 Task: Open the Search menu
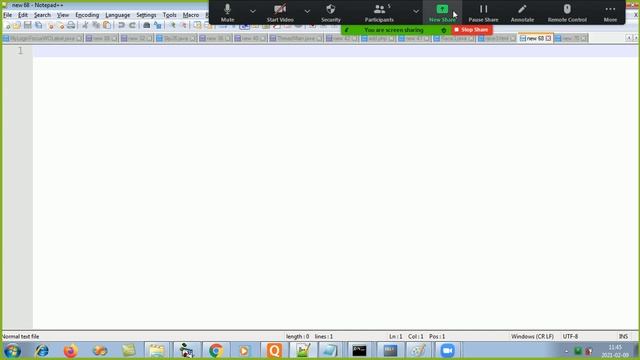(x=42, y=15)
